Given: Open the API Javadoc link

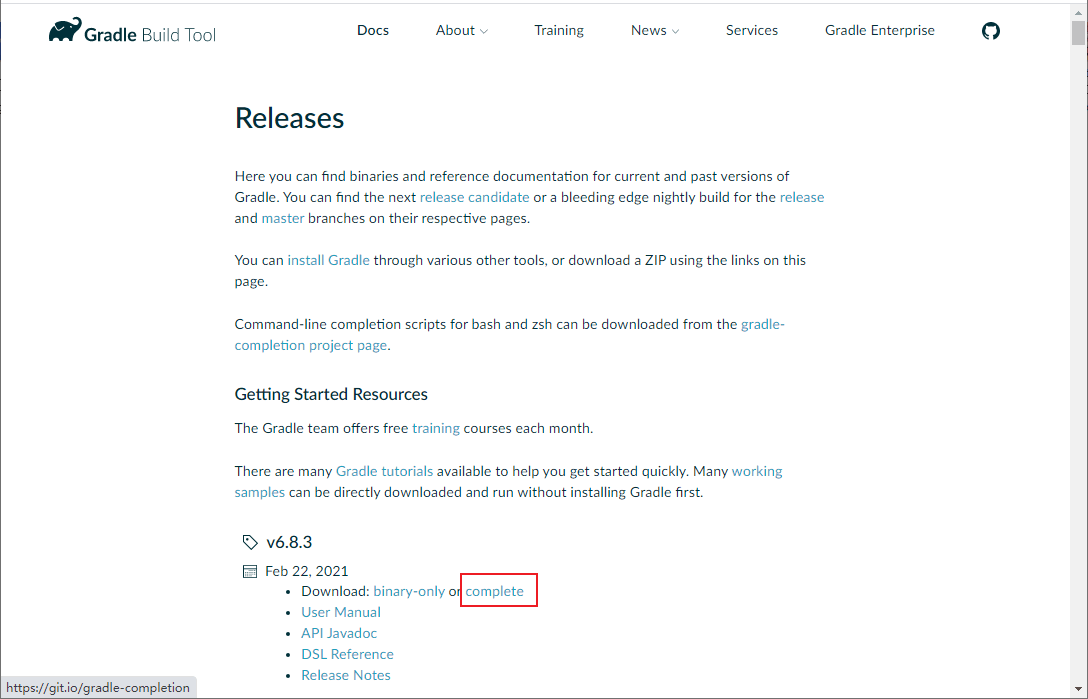Looking at the screenshot, I should point(339,633).
